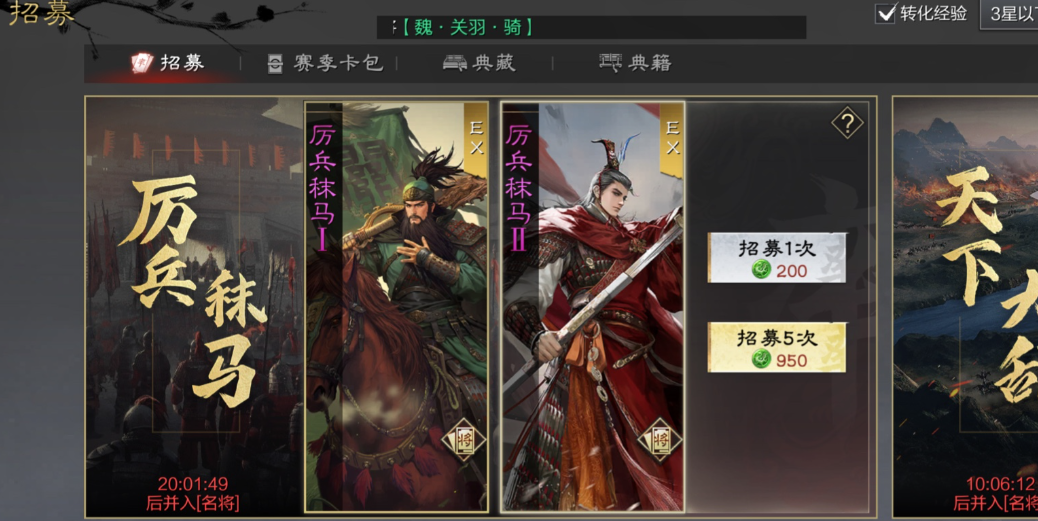Viewport: 1038px width, 521px height.
Task: Click the 典籍 books icon
Action: click(x=610, y=63)
